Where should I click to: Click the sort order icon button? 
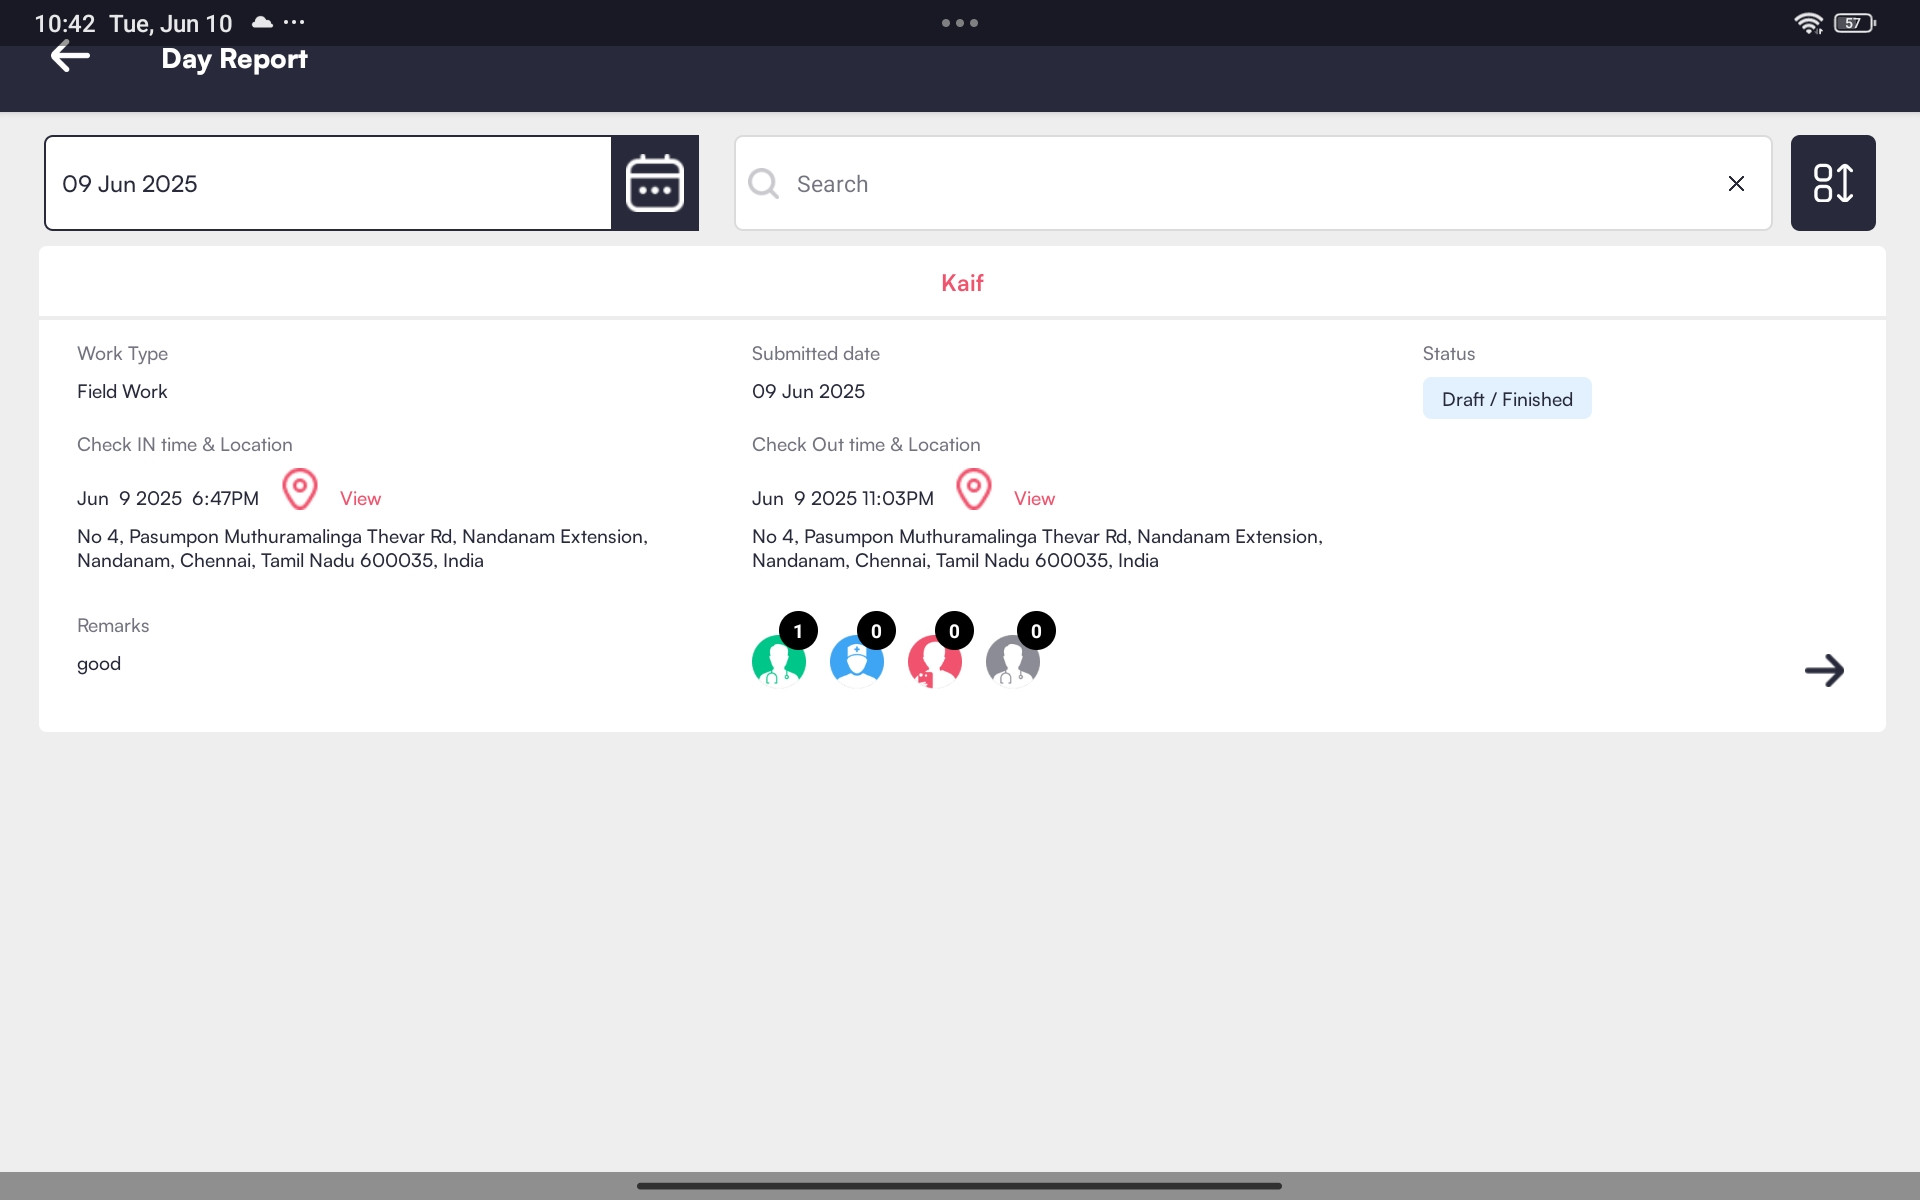(1832, 183)
